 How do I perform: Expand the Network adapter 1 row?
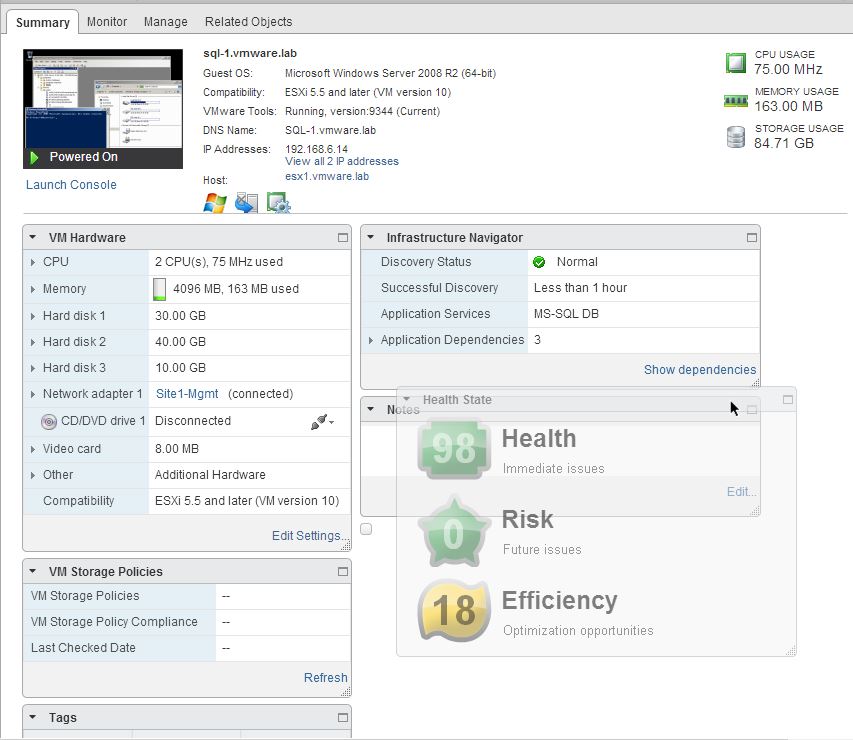(x=33, y=394)
